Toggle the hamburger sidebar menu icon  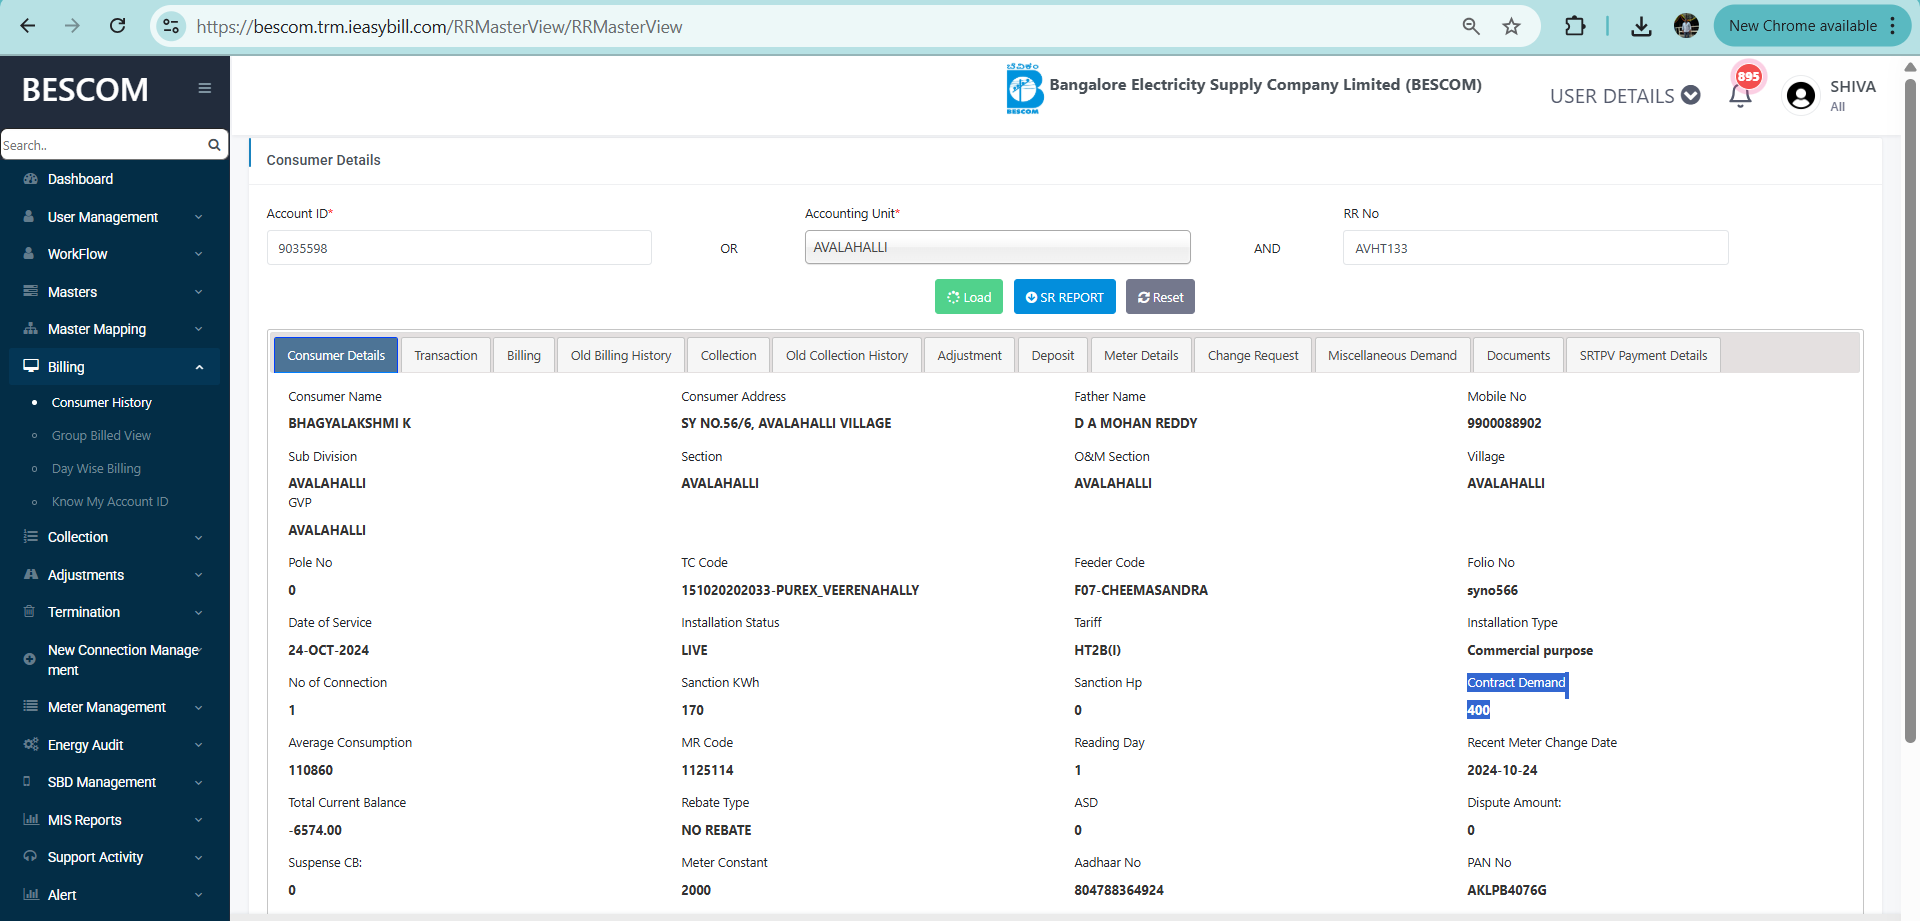point(205,88)
